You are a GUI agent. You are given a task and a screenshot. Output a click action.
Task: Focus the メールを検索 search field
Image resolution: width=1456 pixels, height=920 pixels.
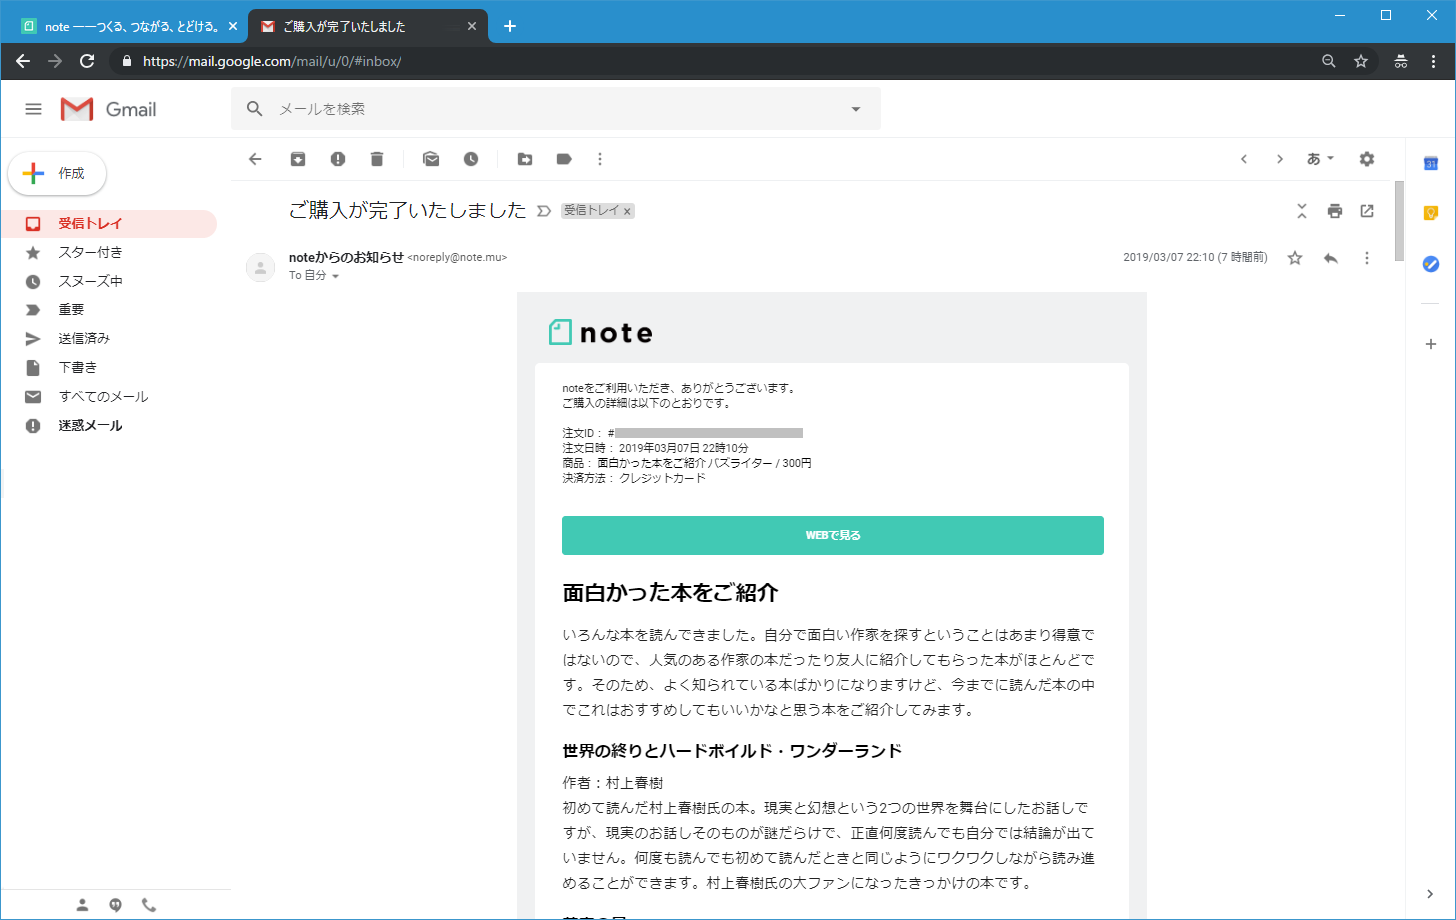tap(555, 109)
